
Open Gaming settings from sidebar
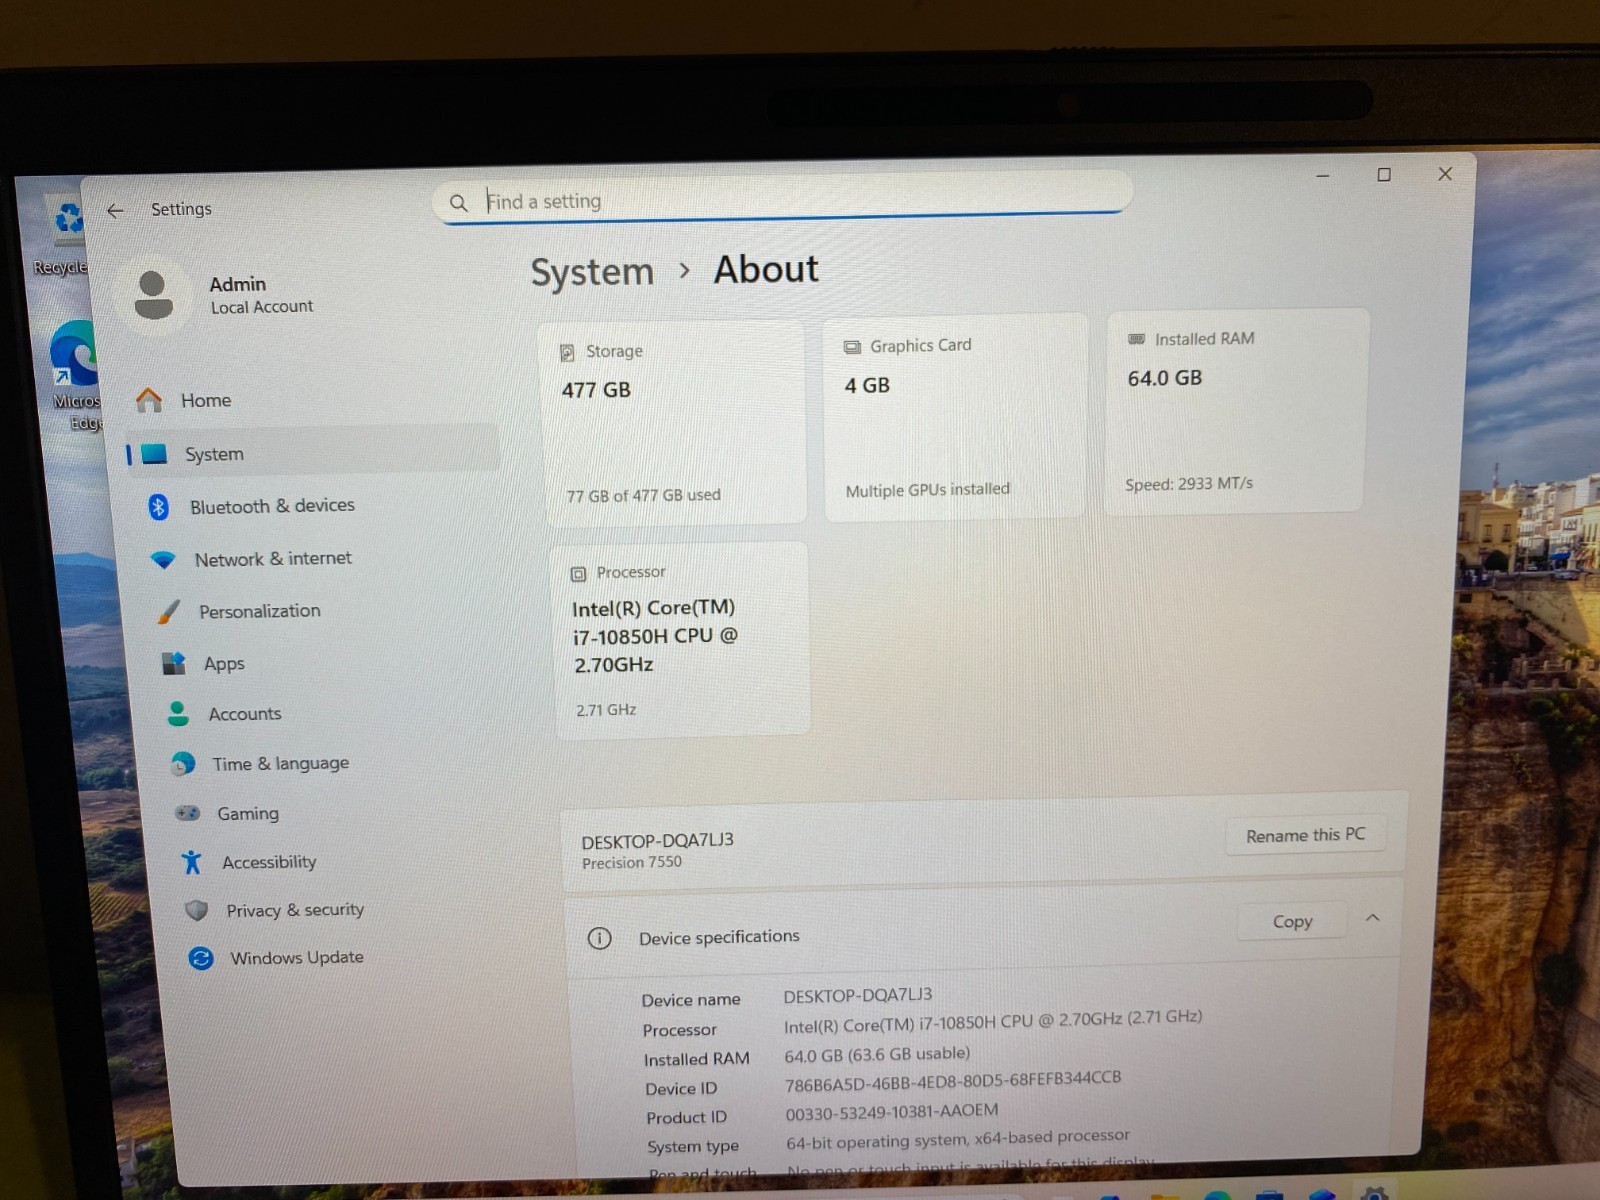click(x=248, y=813)
